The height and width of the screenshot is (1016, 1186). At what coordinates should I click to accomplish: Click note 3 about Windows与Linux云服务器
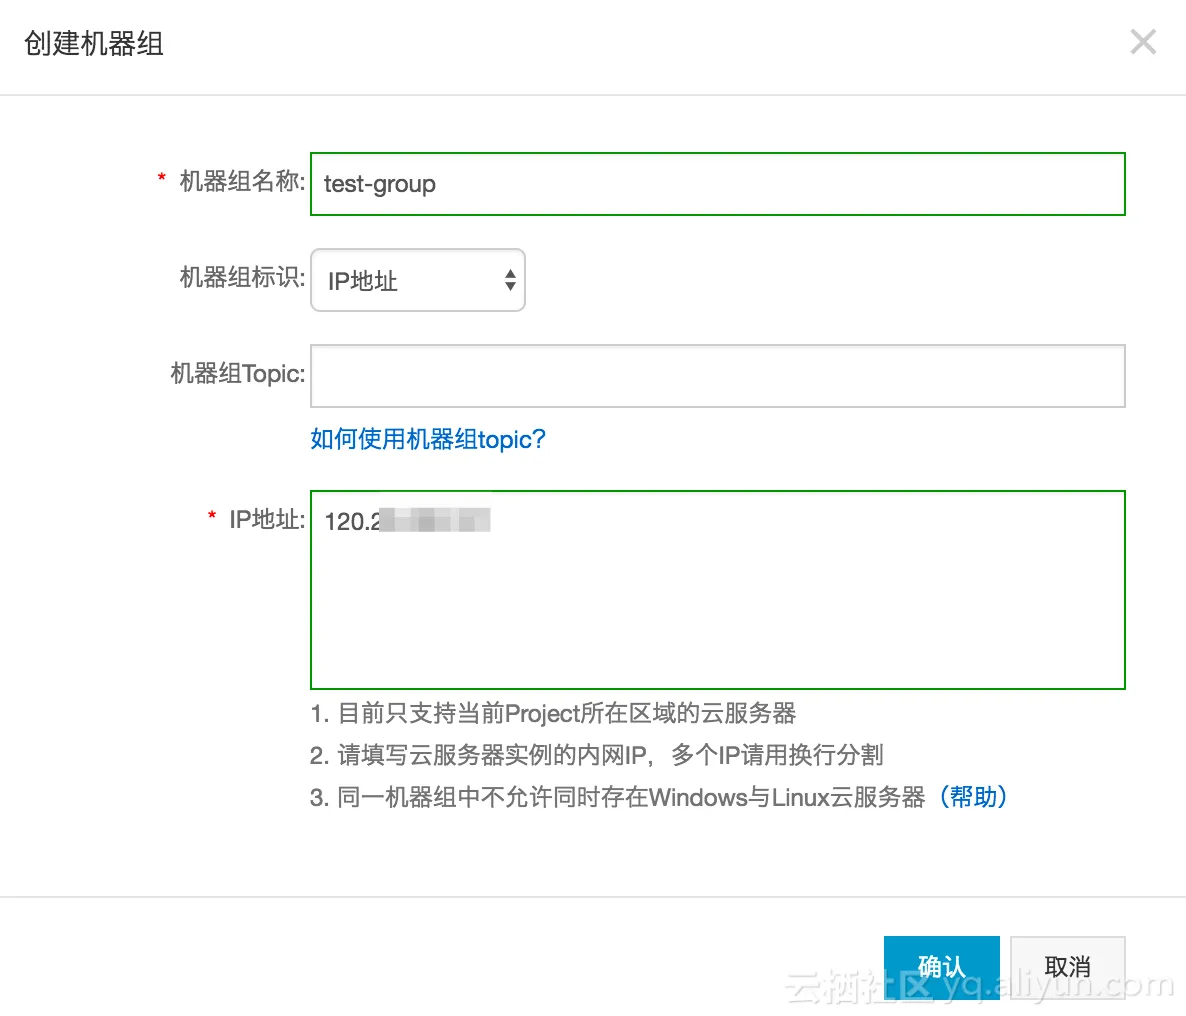click(x=618, y=797)
